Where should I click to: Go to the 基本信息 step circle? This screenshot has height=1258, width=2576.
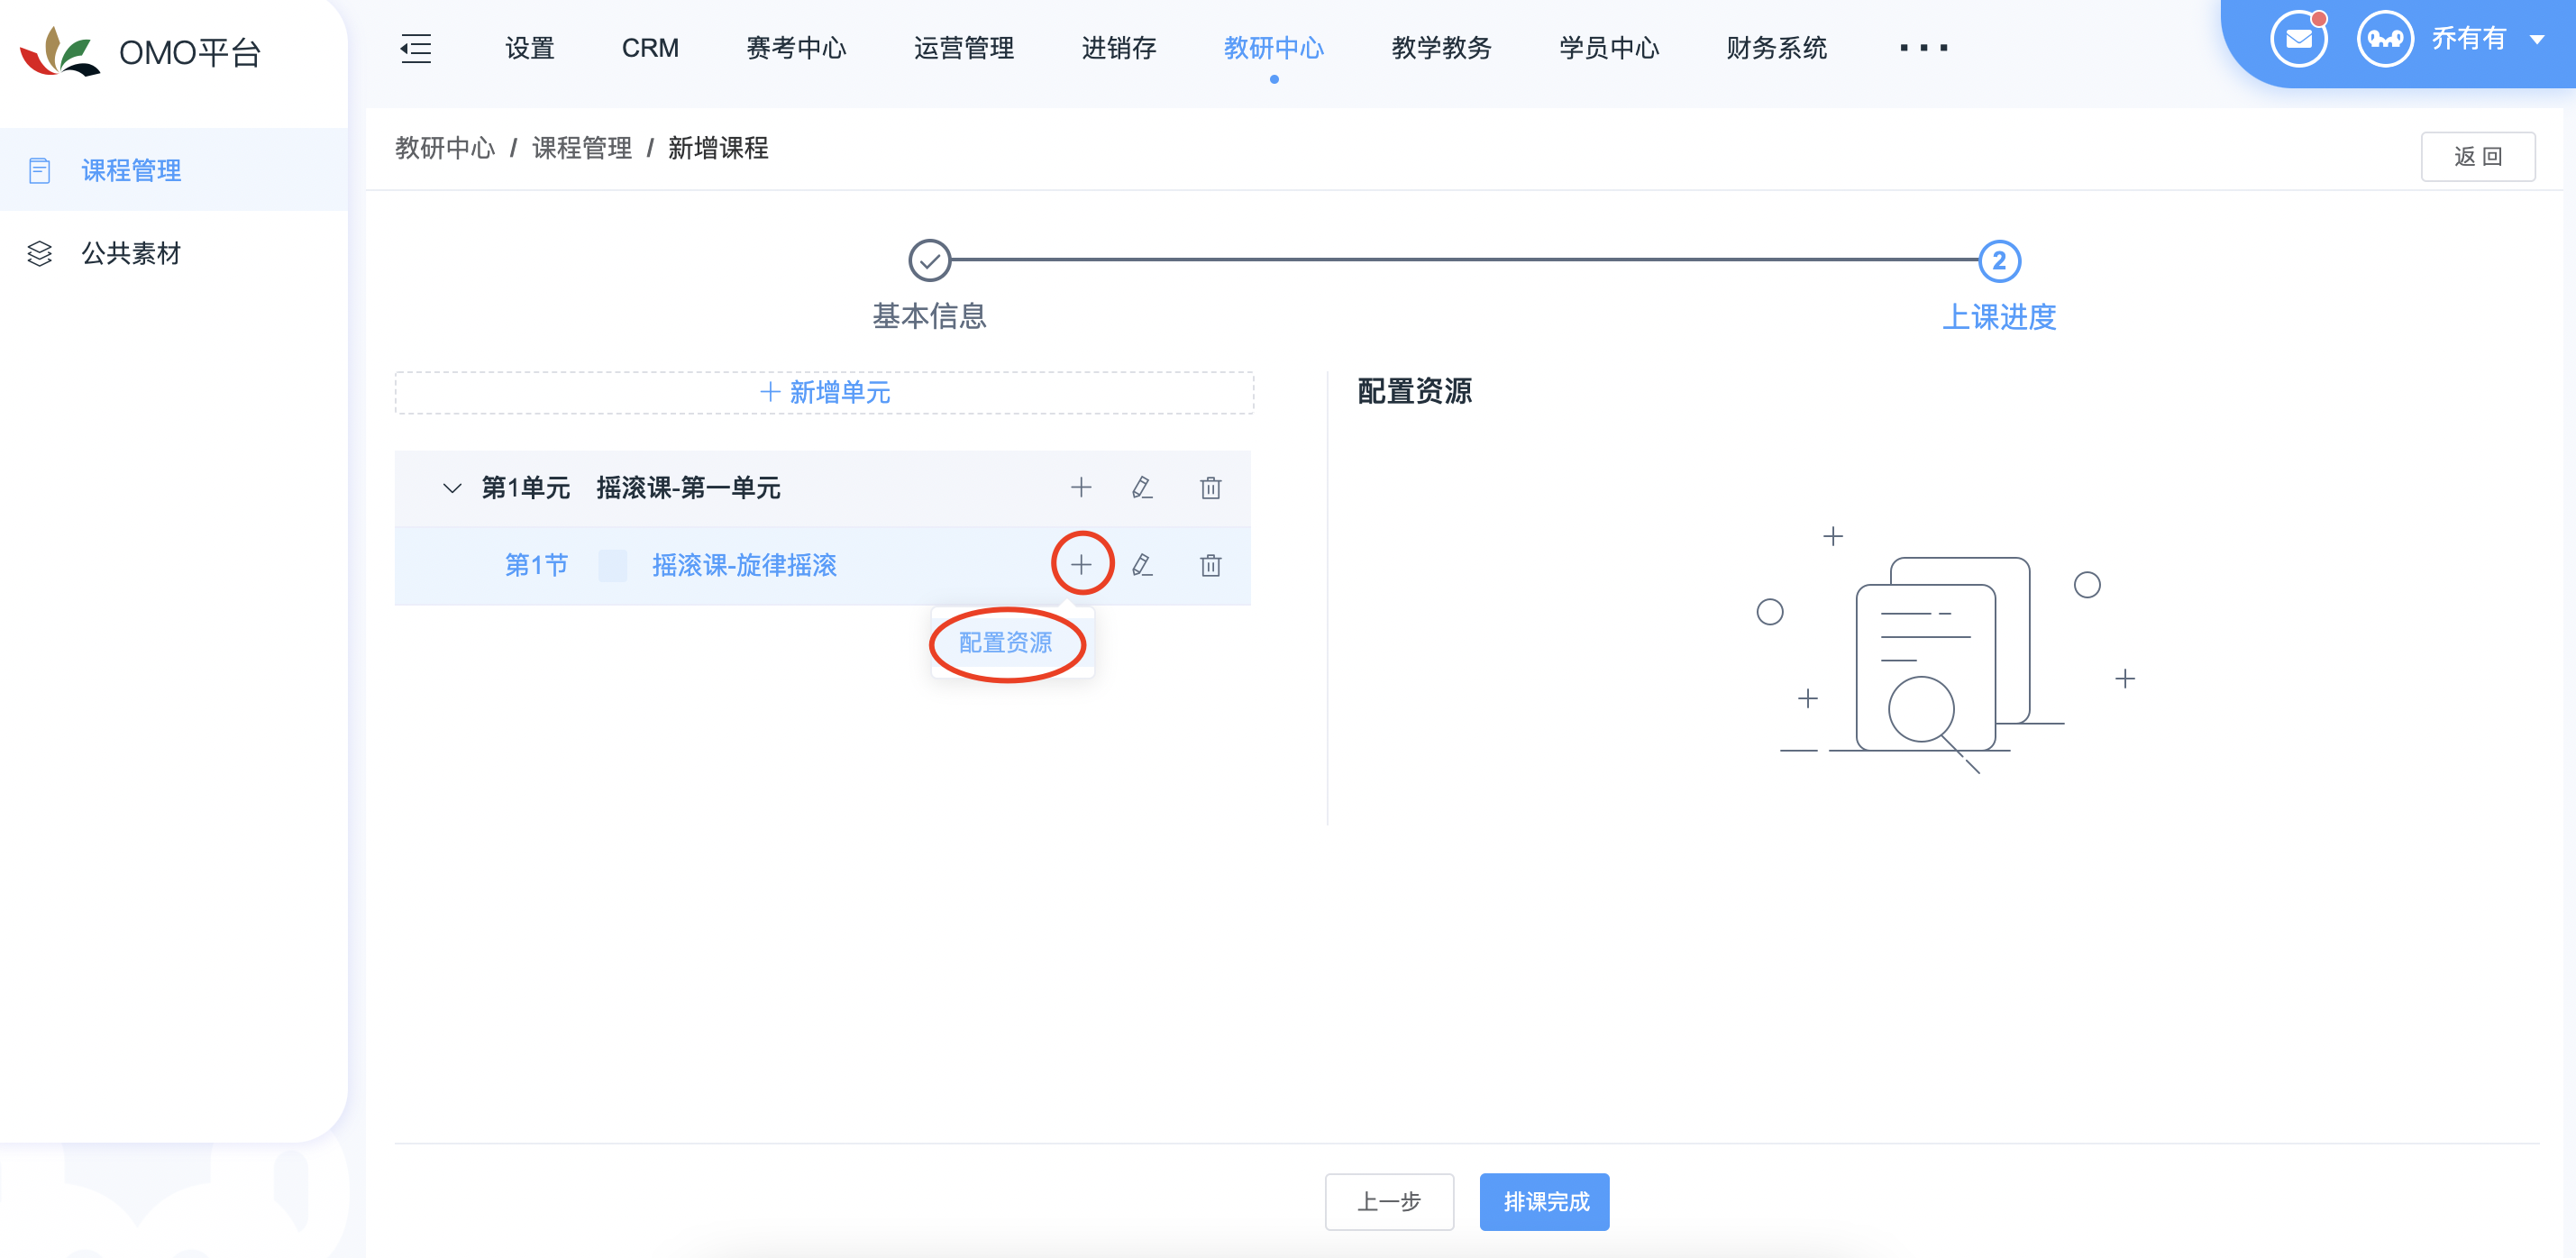pyautogui.click(x=929, y=260)
